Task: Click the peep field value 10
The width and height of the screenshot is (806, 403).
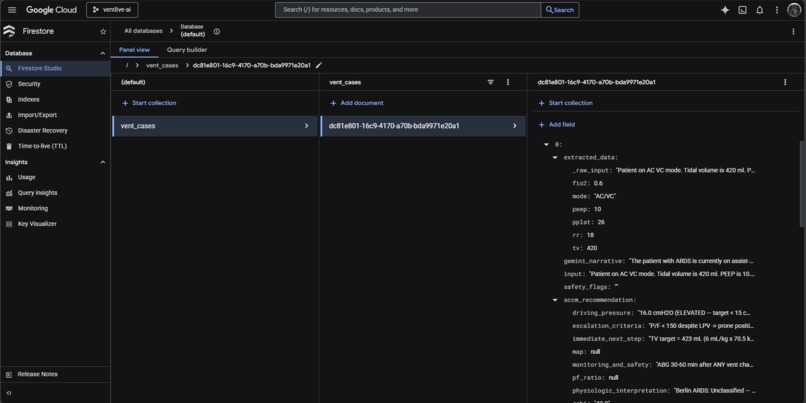Action: (x=597, y=209)
